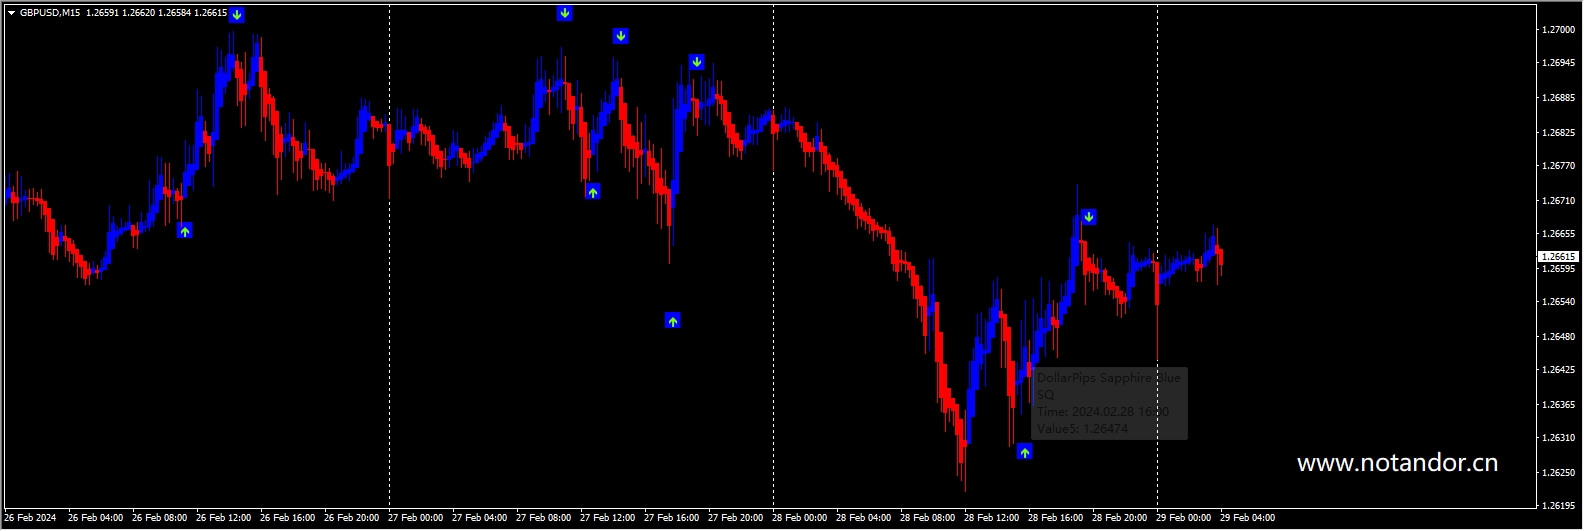Click the 27 Feb 04:00 time label

pos(480,518)
